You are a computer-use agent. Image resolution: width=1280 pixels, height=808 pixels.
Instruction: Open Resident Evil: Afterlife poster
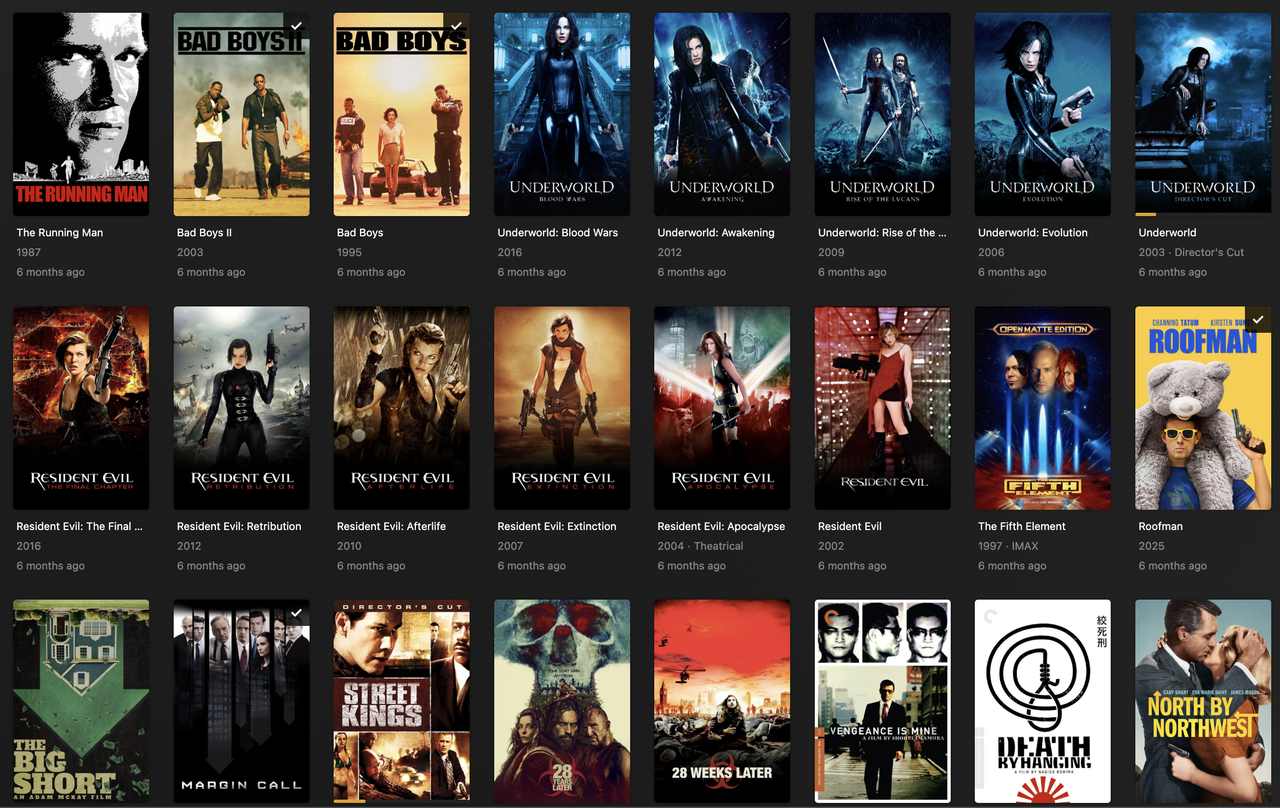401,408
